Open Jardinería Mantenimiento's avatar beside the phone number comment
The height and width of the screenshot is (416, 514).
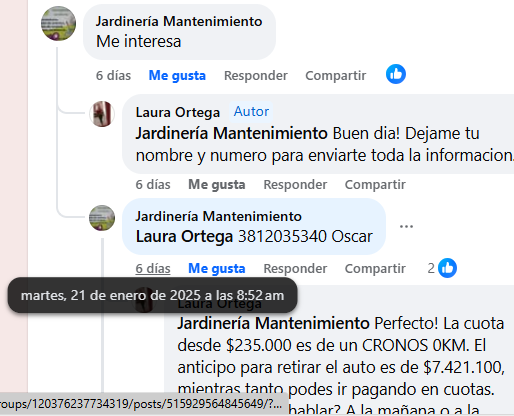click(x=102, y=218)
